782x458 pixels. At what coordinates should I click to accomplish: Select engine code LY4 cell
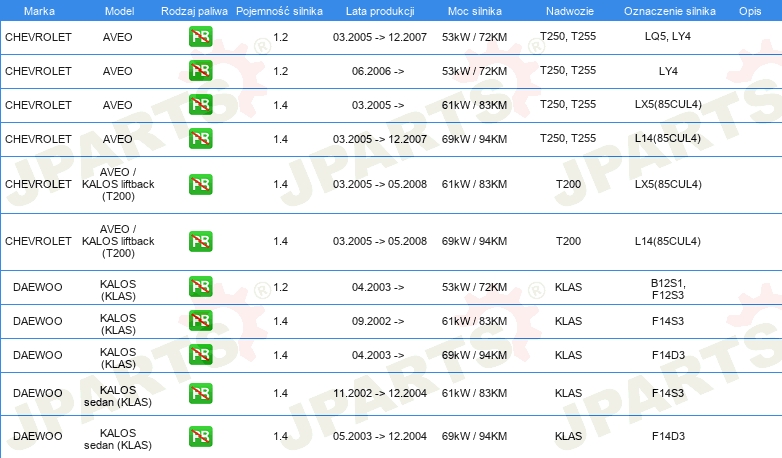[x=668, y=71]
